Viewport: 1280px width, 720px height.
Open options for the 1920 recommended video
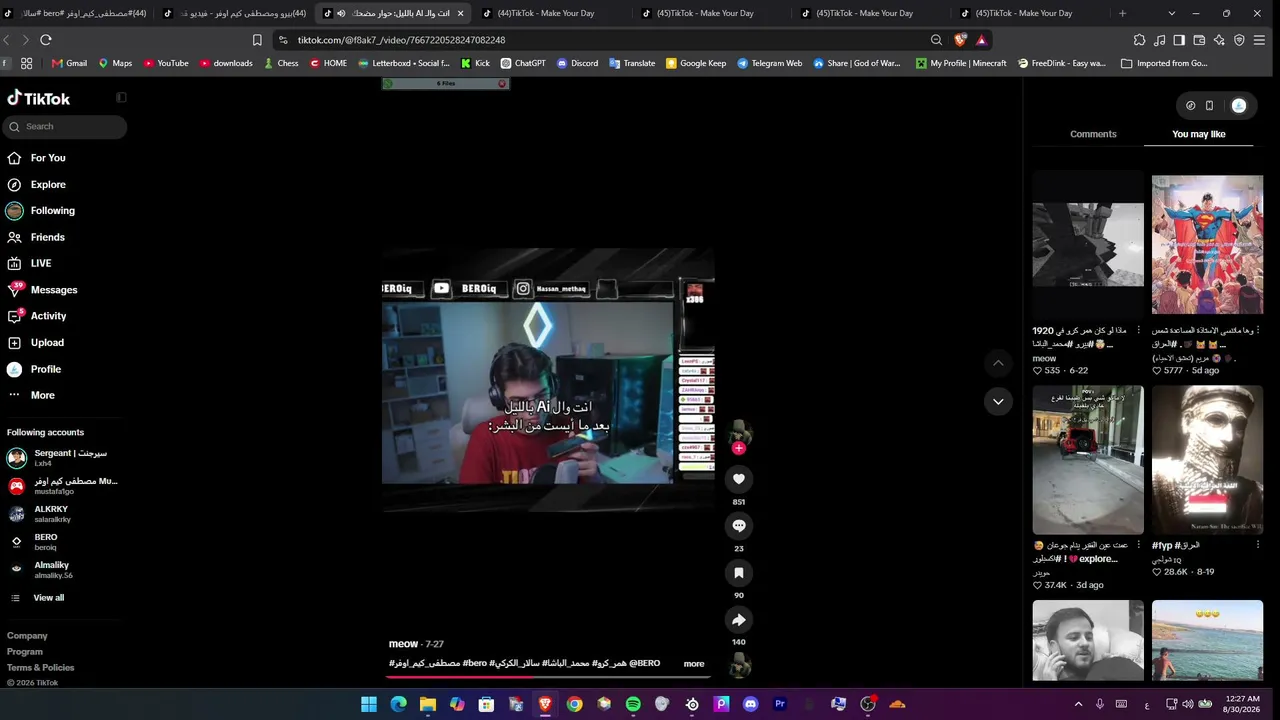coord(1138,330)
